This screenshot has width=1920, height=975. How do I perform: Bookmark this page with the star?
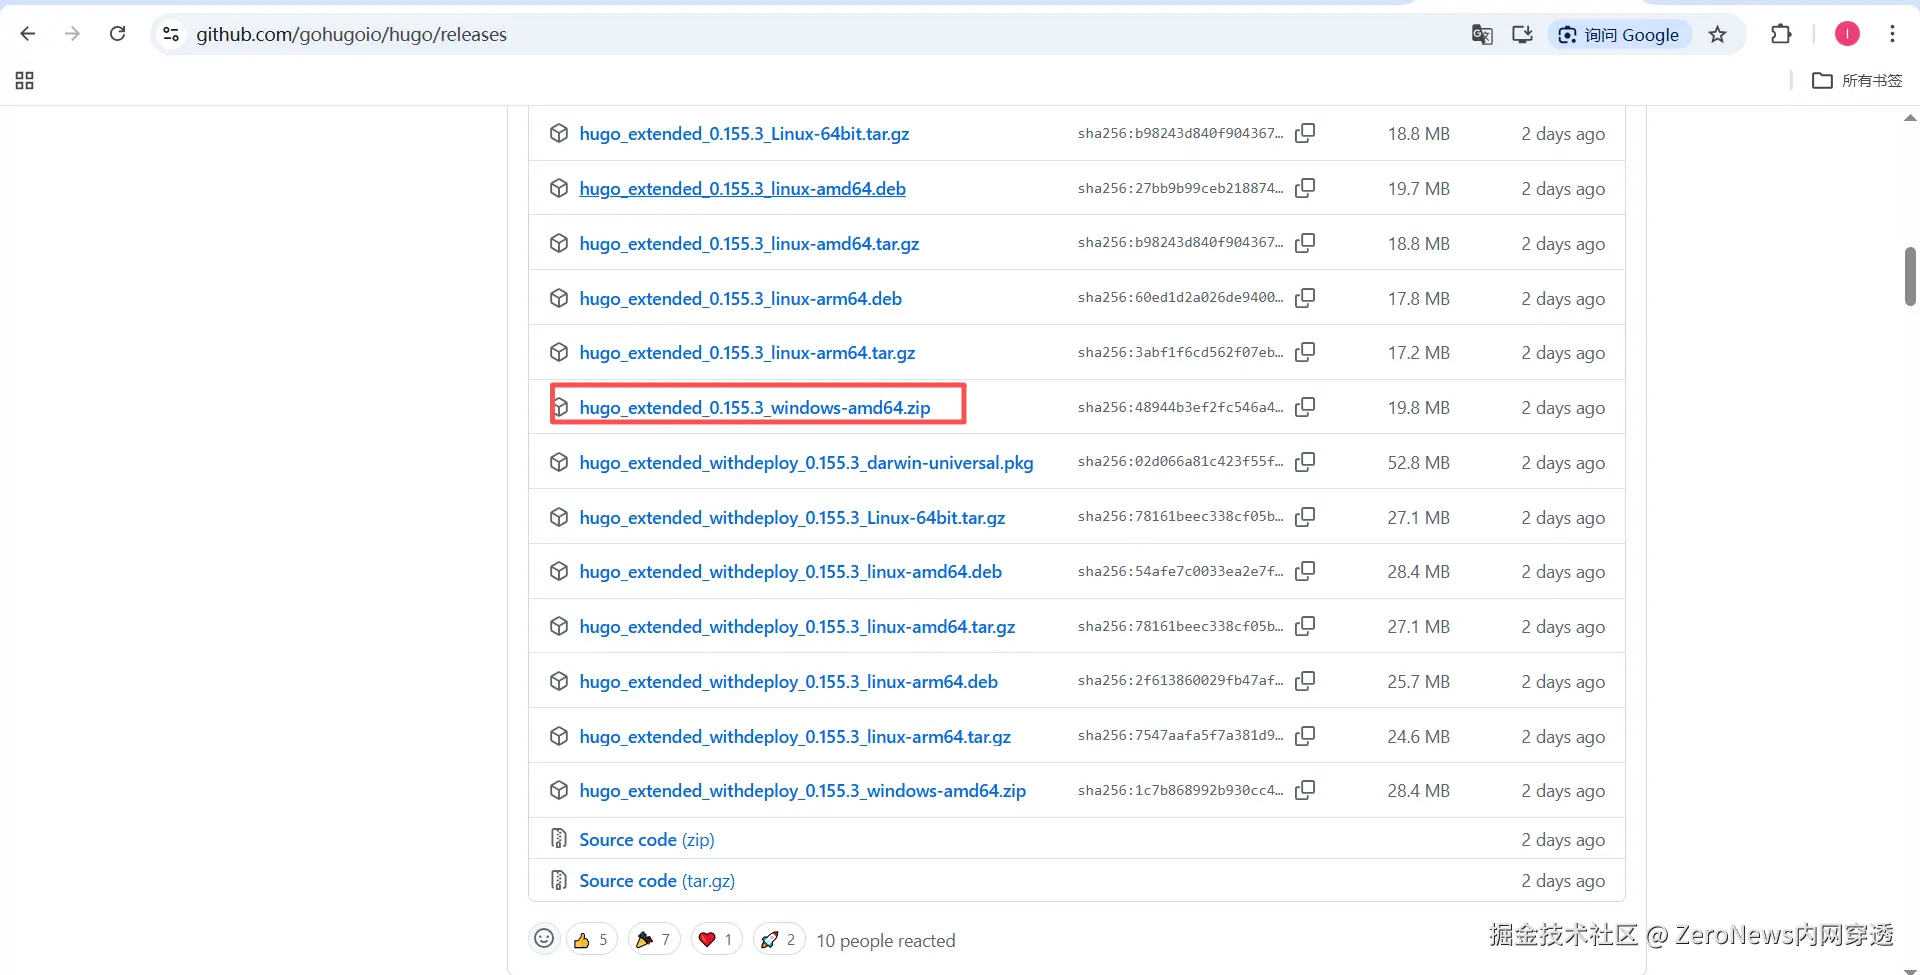(1717, 35)
